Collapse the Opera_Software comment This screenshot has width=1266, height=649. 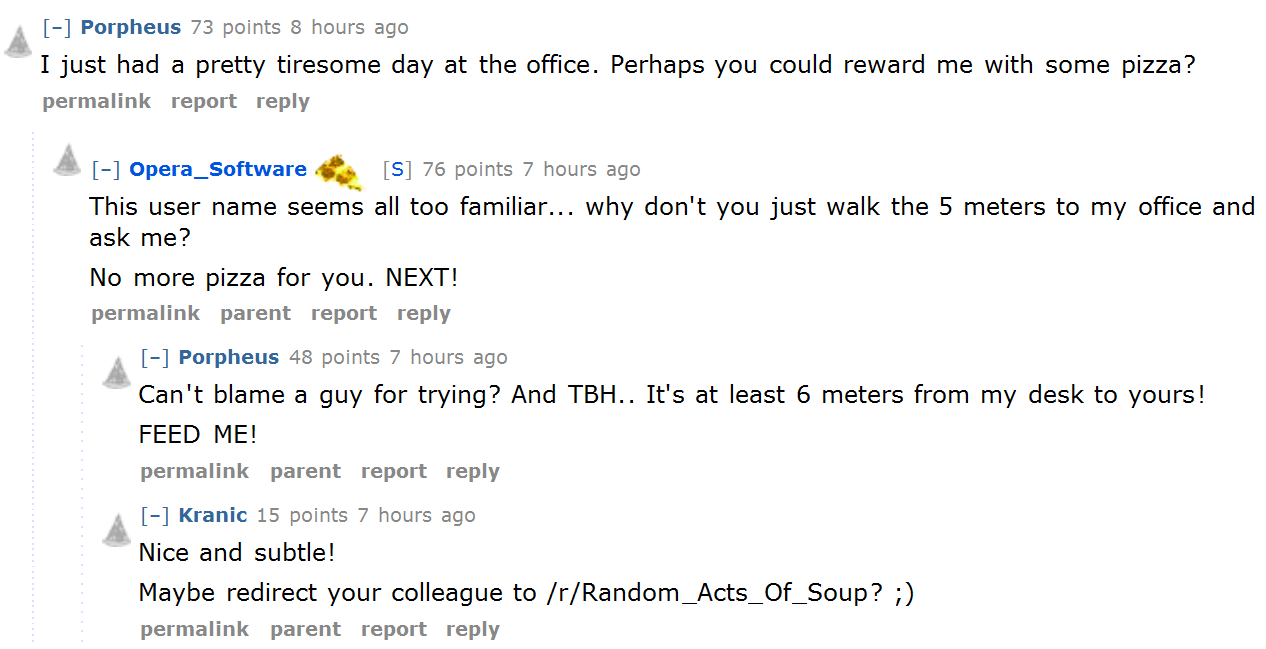(x=105, y=170)
